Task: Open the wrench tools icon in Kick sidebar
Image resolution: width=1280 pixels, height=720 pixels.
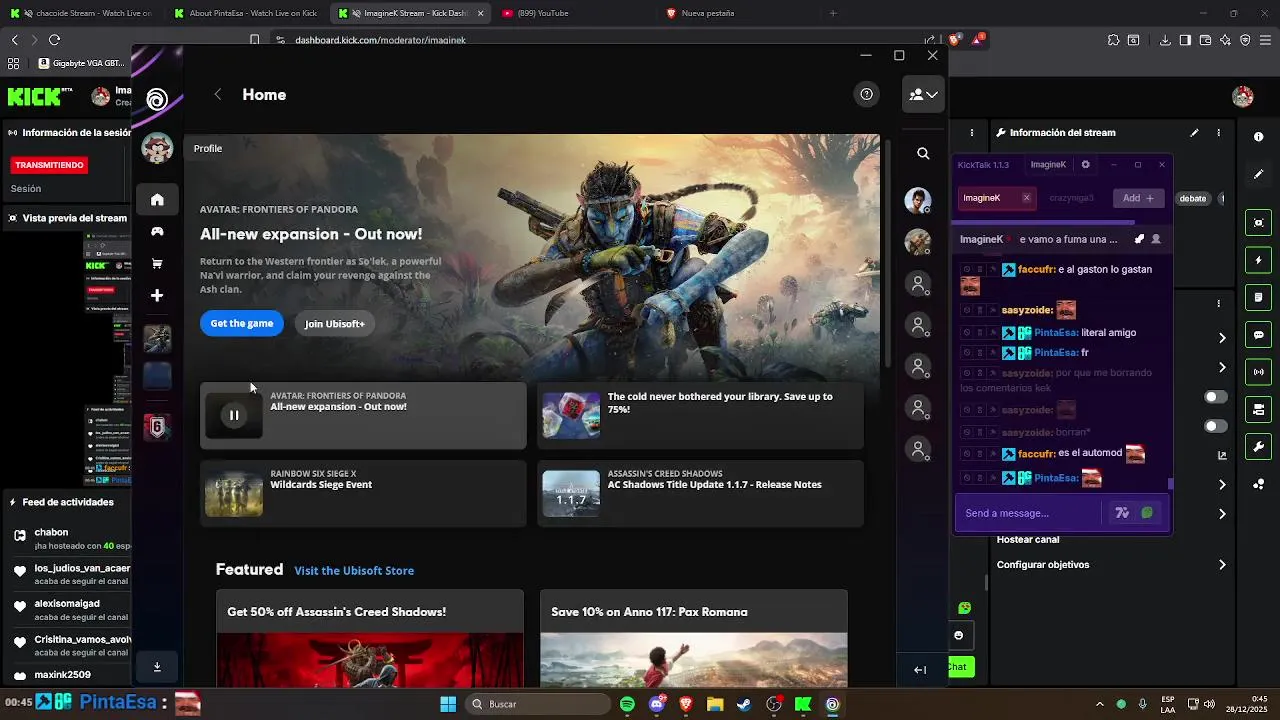Action: point(1259,446)
